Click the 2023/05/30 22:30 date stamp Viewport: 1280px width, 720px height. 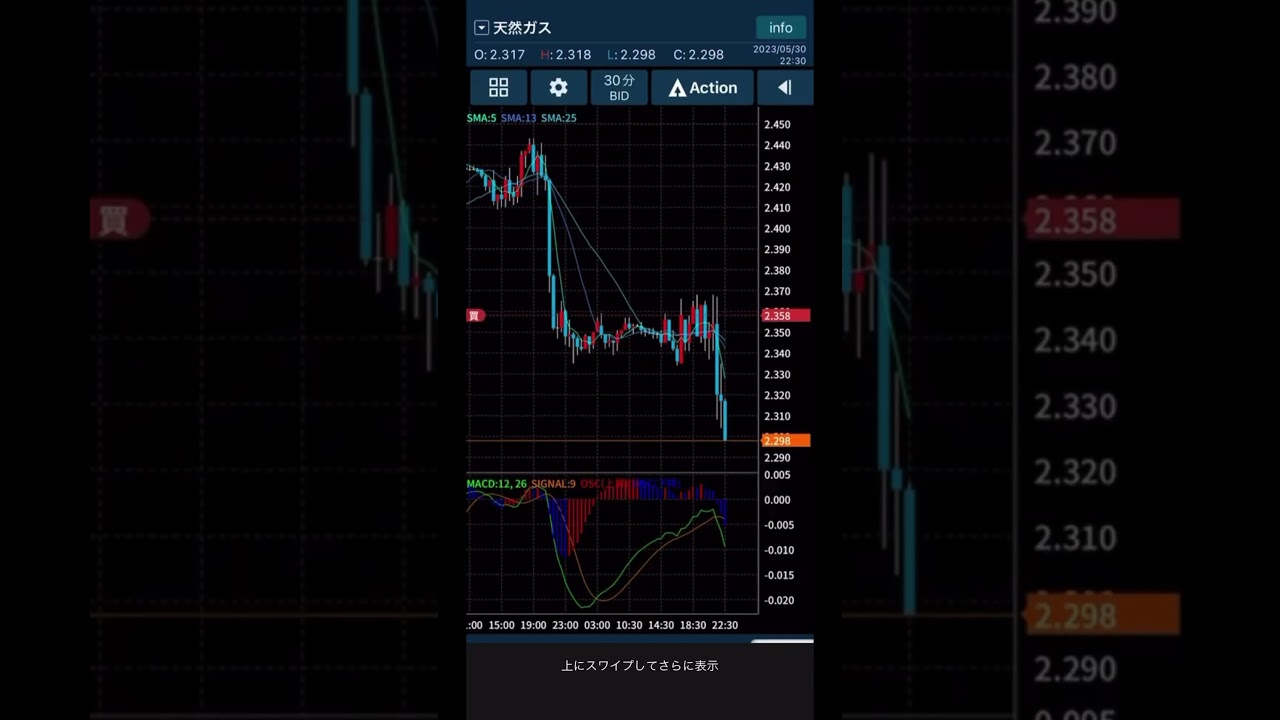(x=779, y=54)
